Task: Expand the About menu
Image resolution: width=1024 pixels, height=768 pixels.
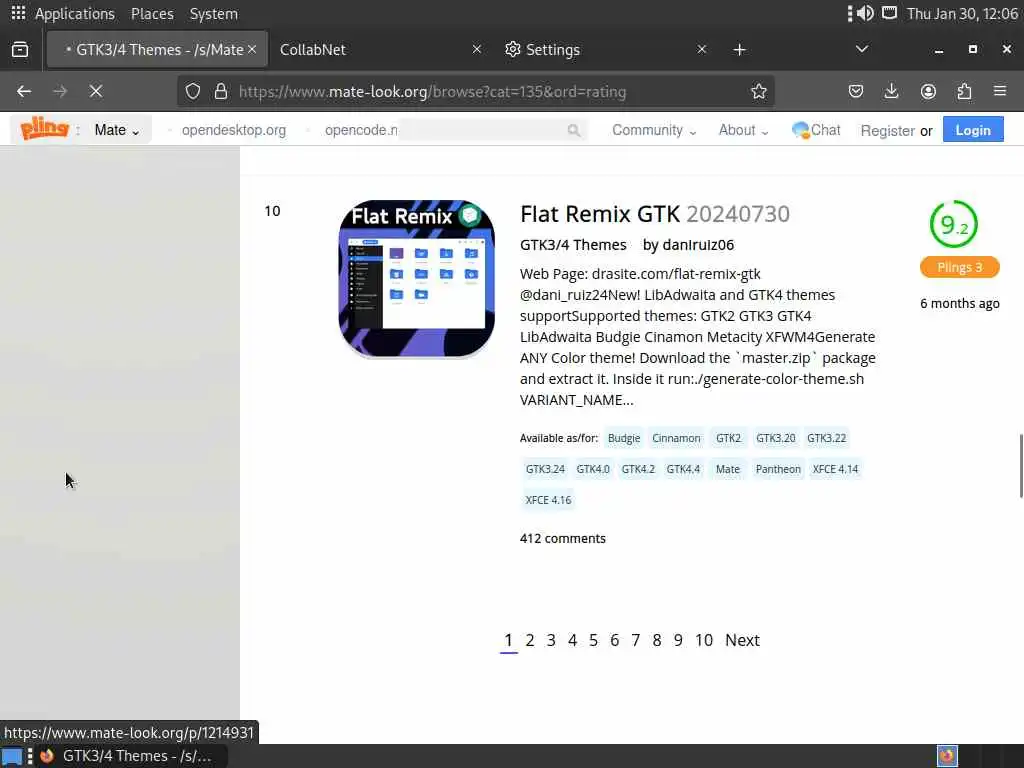Action: (743, 130)
